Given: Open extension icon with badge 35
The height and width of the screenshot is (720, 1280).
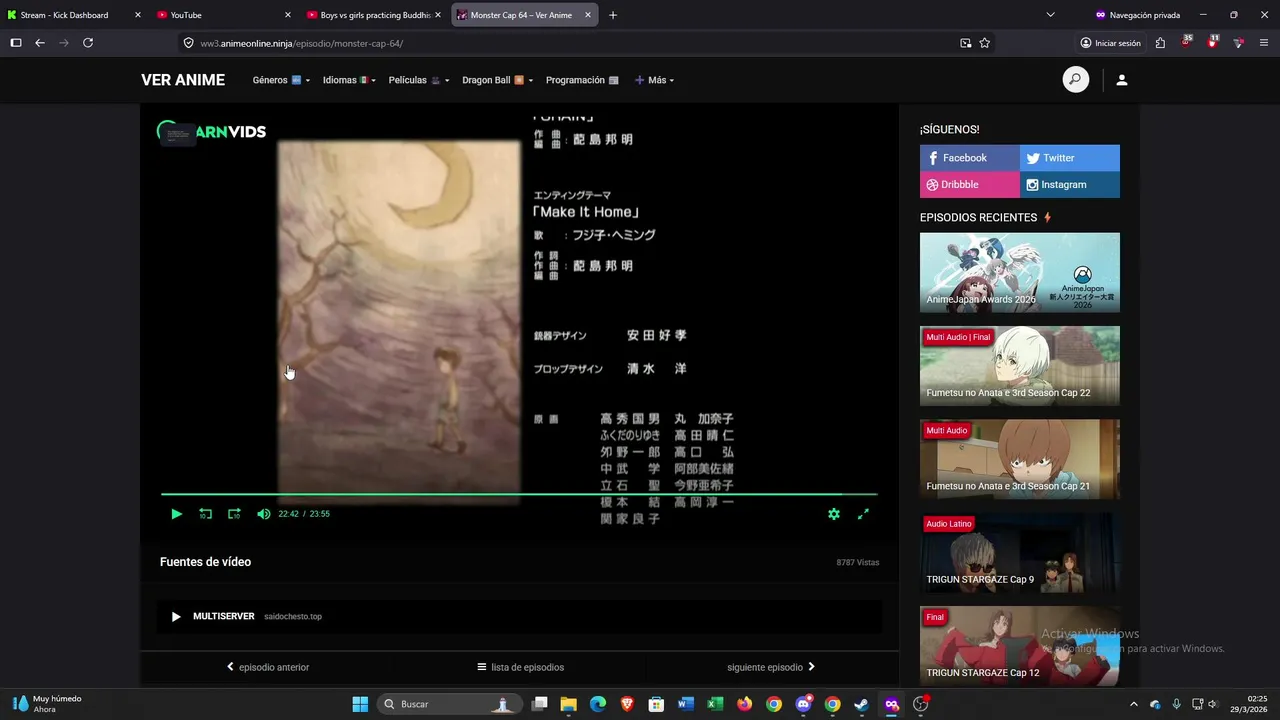Looking at the screenshot, I should pyautogui.click(x=1186, y=42).
